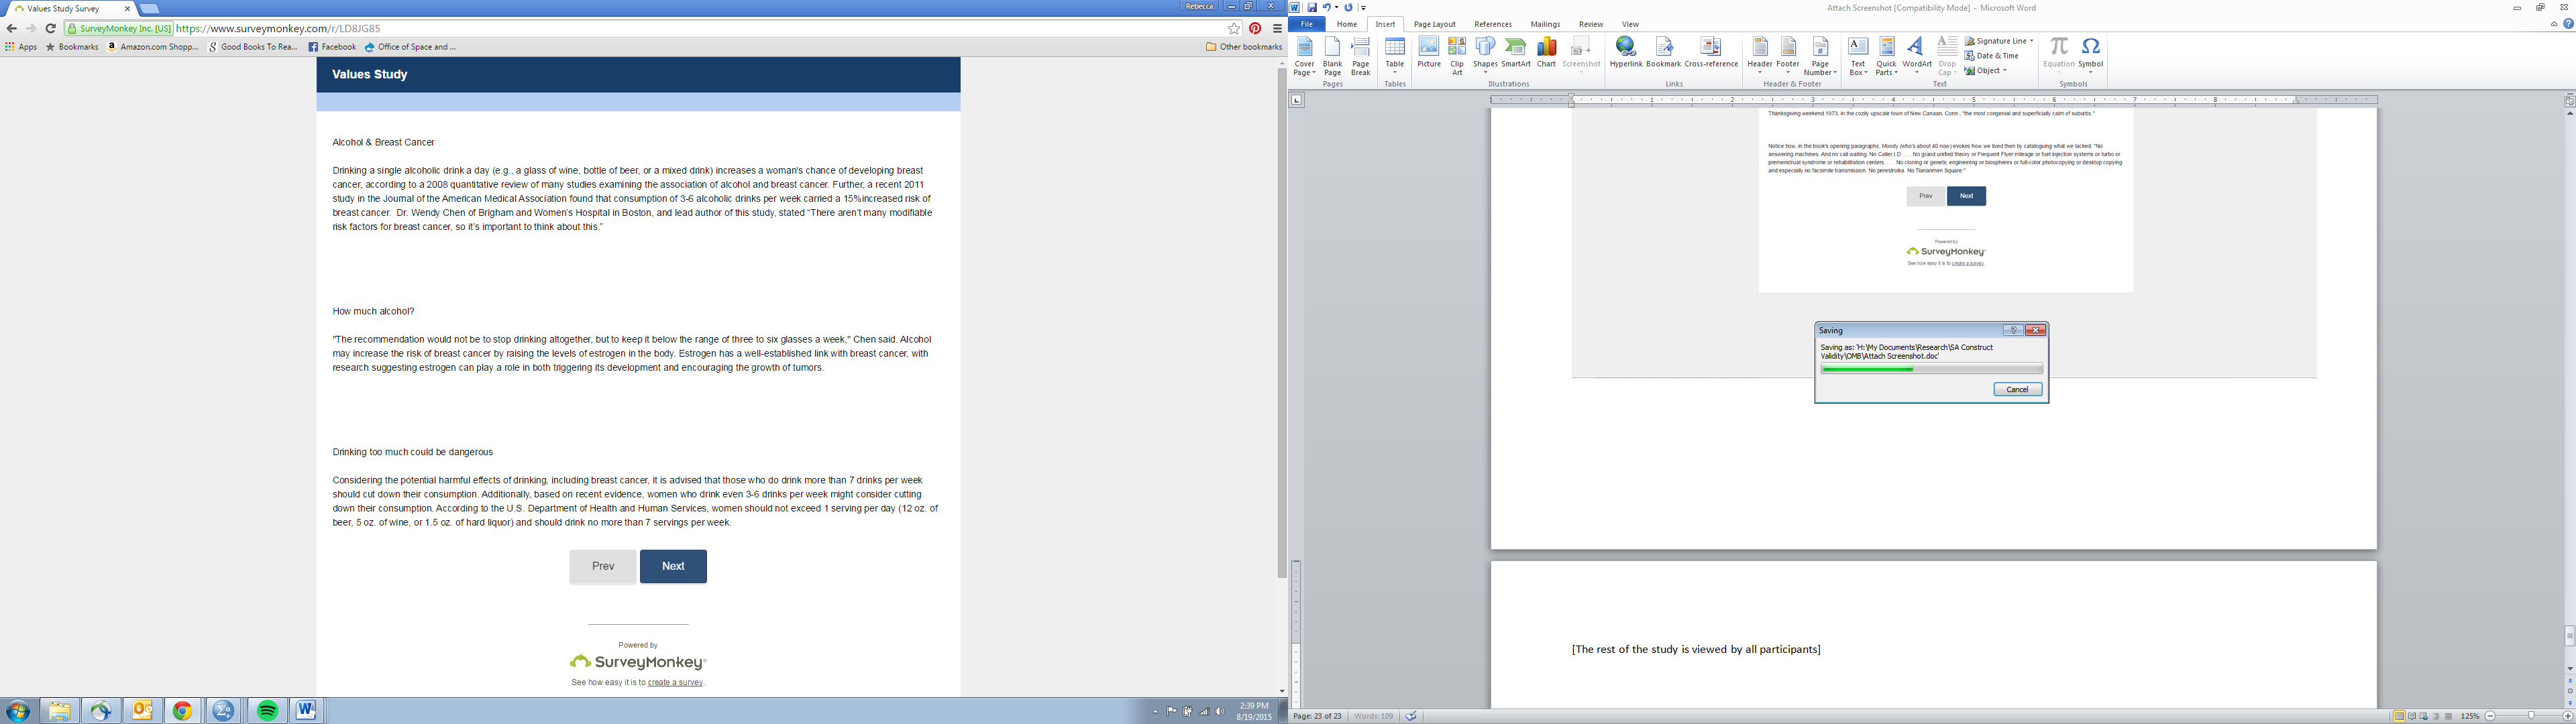Click the Word zoom slider handle
The height and width of the screenshot is (724, 2576).
[2531, 716]
